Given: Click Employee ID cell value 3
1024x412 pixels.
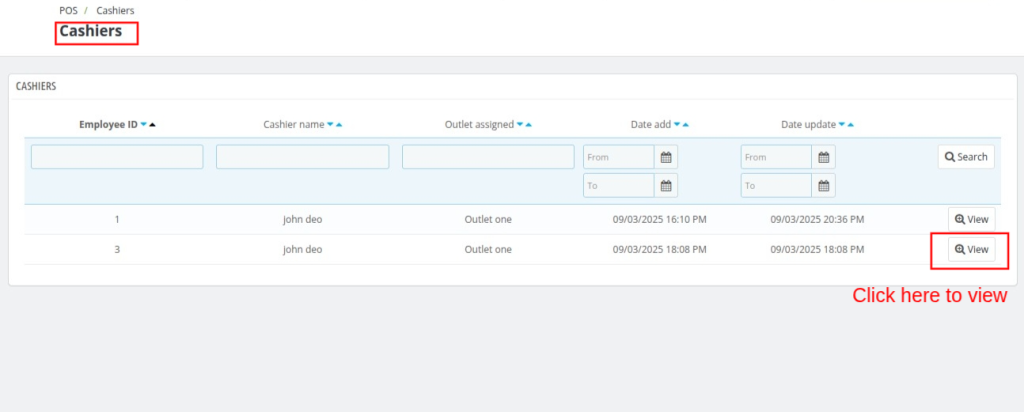Looking at the screenshot, I should pyautogui.click(x=117, y=249).
